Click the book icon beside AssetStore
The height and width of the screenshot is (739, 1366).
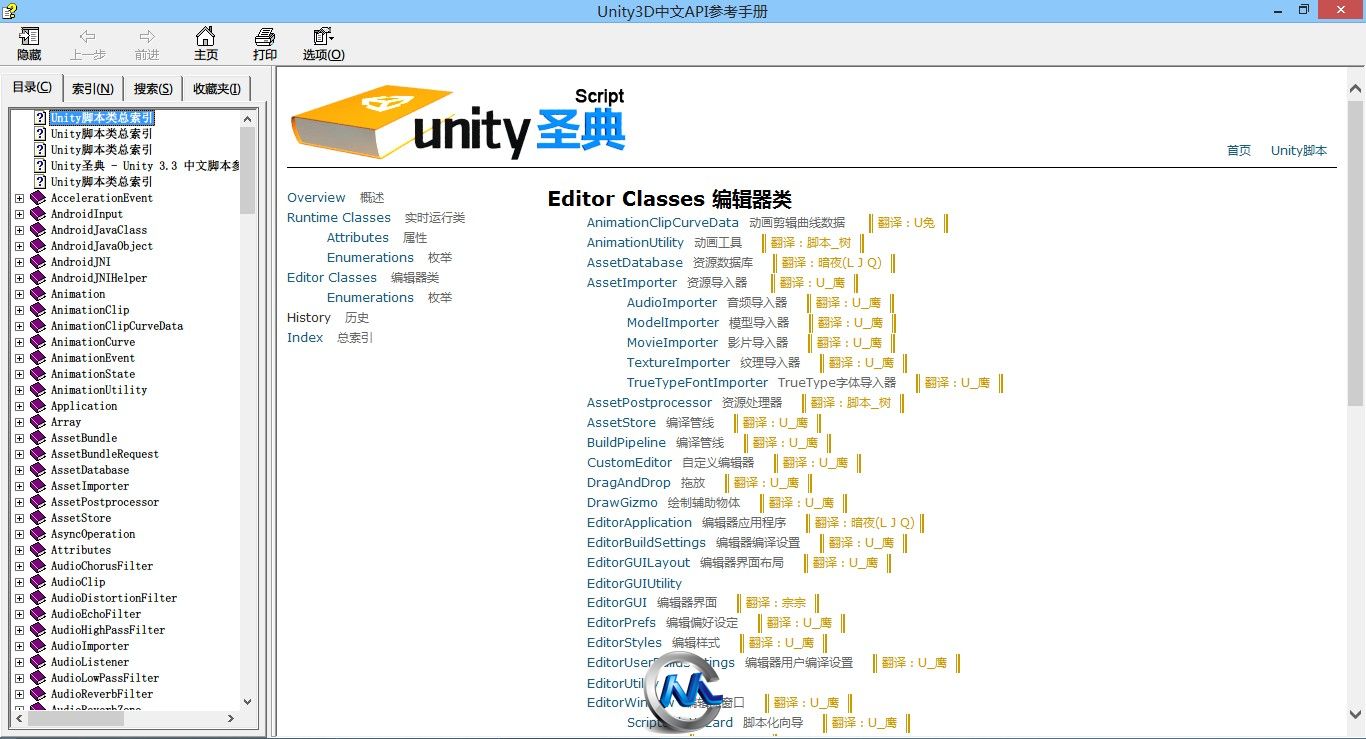point(38,518)
